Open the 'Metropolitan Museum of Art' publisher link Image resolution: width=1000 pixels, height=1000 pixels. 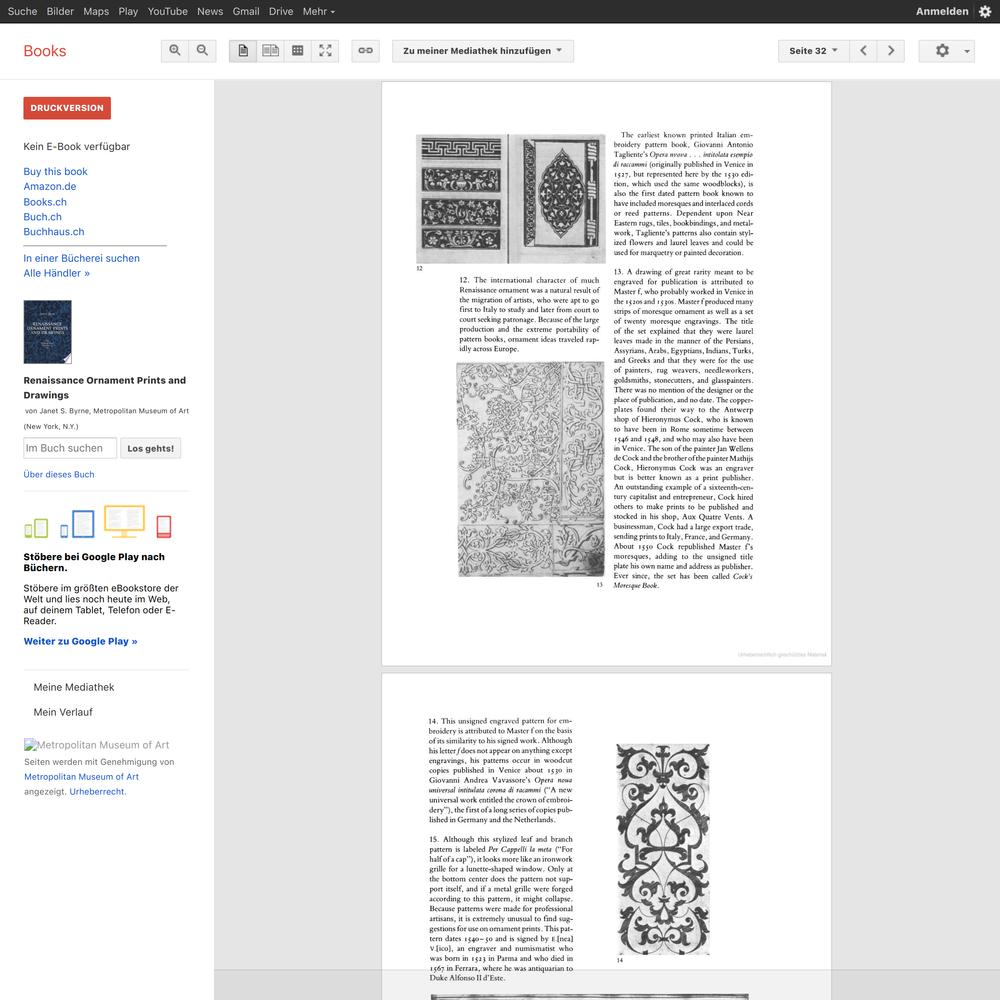[x=82, y=777]
